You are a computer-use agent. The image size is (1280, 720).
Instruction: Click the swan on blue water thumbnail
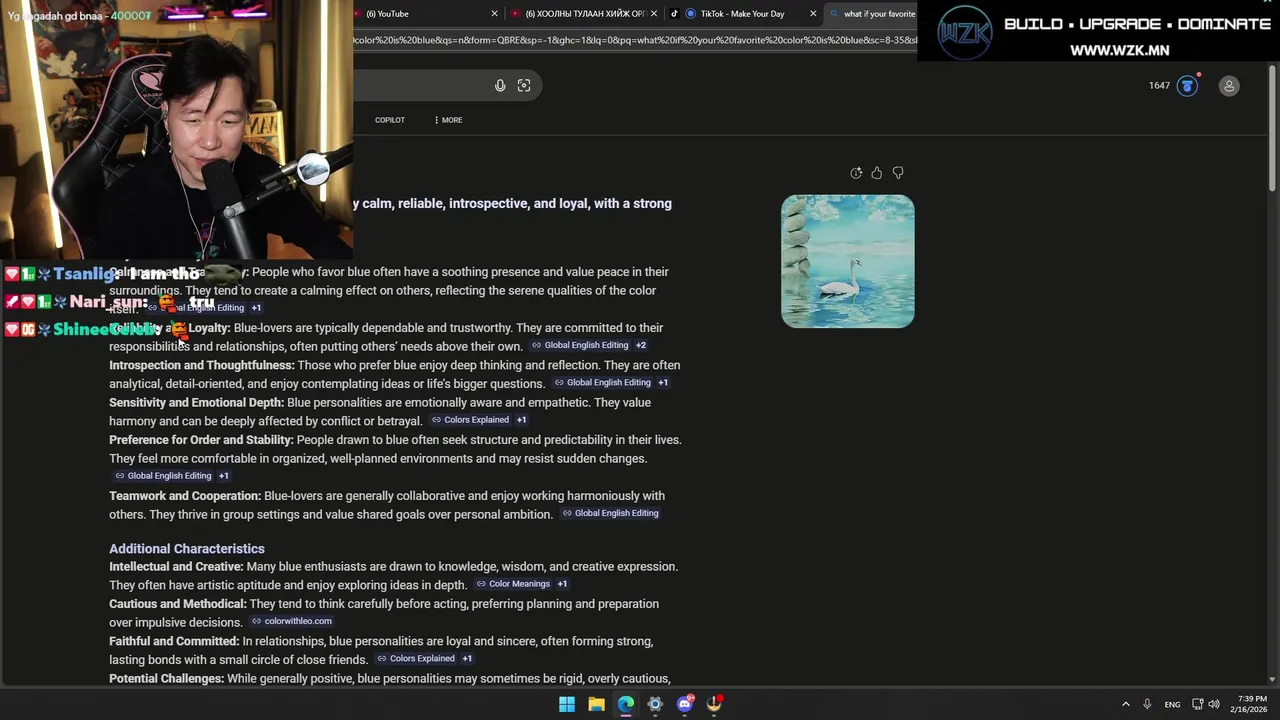(848, 261)
